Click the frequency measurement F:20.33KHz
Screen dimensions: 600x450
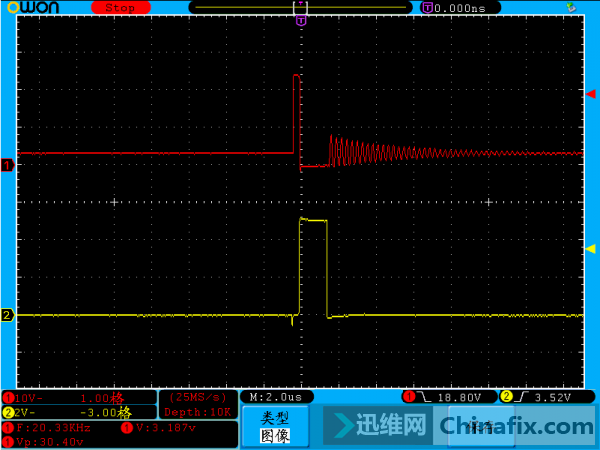tap(55, 428)
